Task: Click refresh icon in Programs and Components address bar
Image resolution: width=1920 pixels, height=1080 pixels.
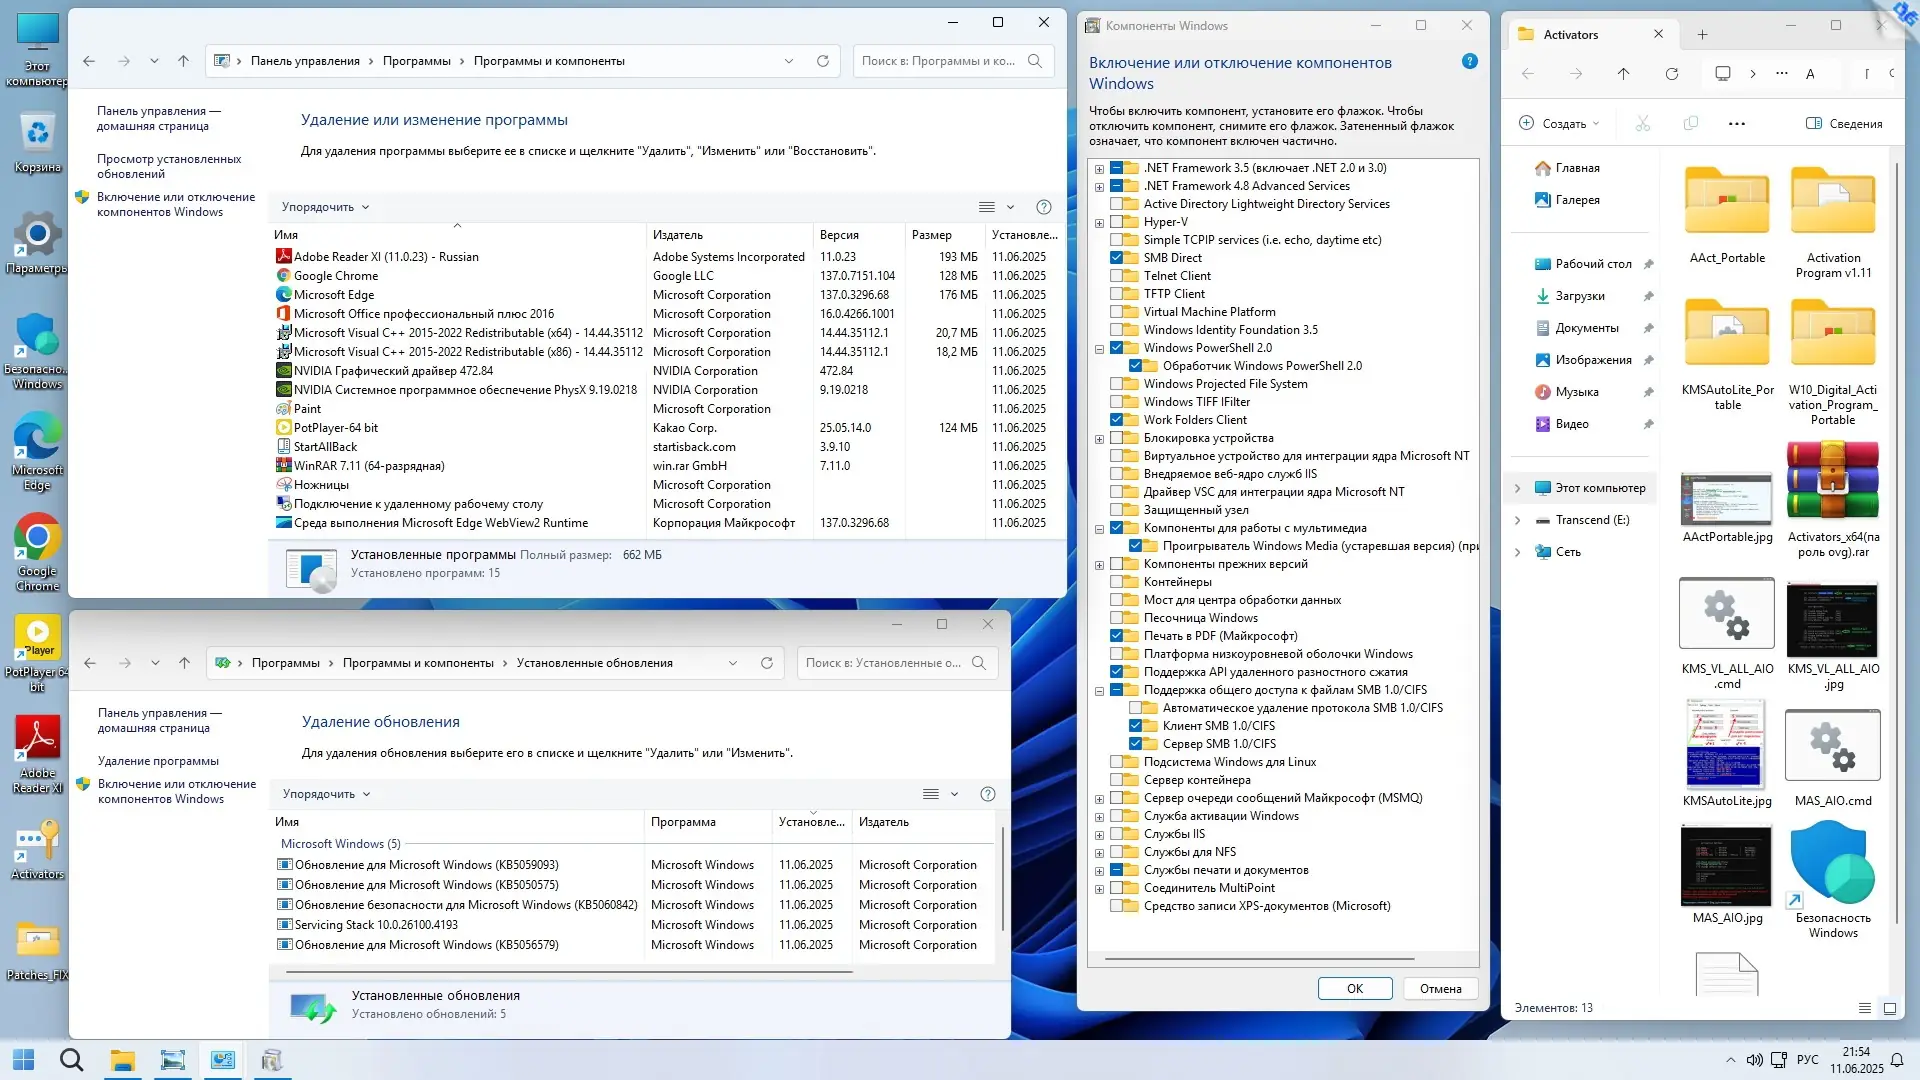Action: 822,61
